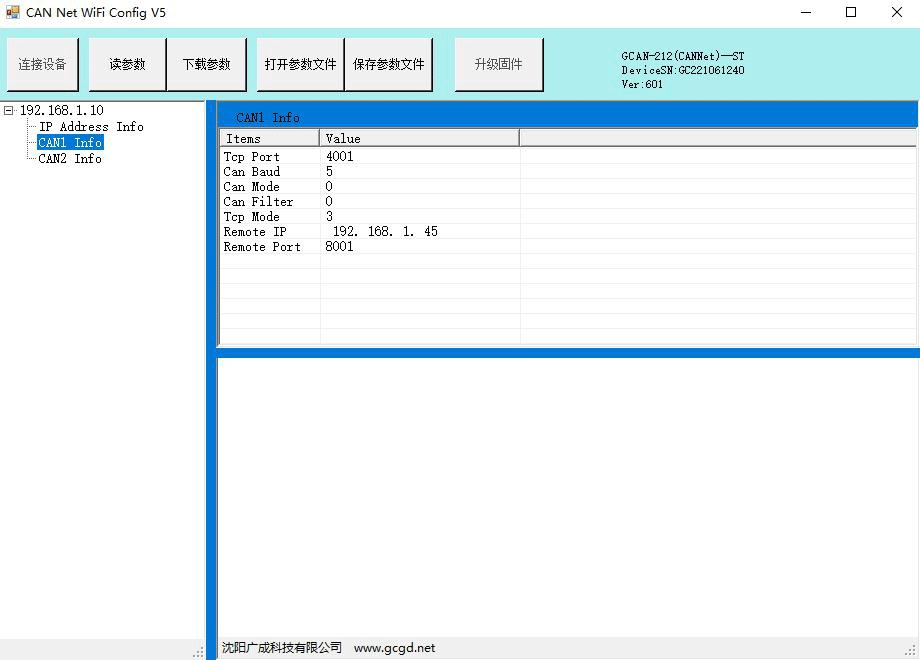Click the Items column header

pos(268,138)
